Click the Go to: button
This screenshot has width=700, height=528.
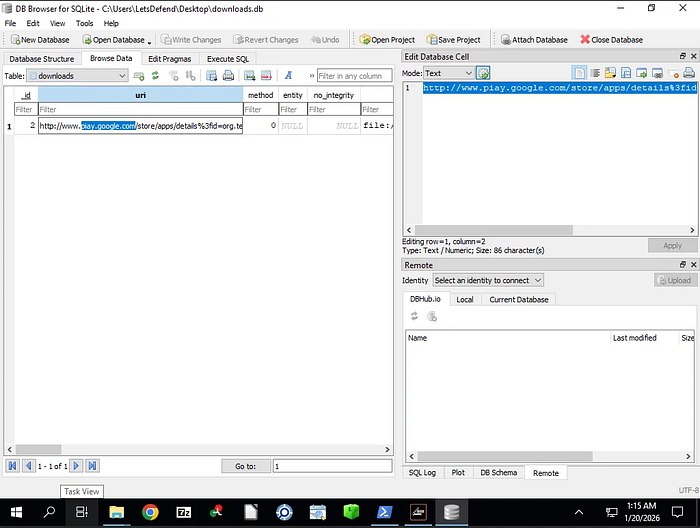(246, 466)
